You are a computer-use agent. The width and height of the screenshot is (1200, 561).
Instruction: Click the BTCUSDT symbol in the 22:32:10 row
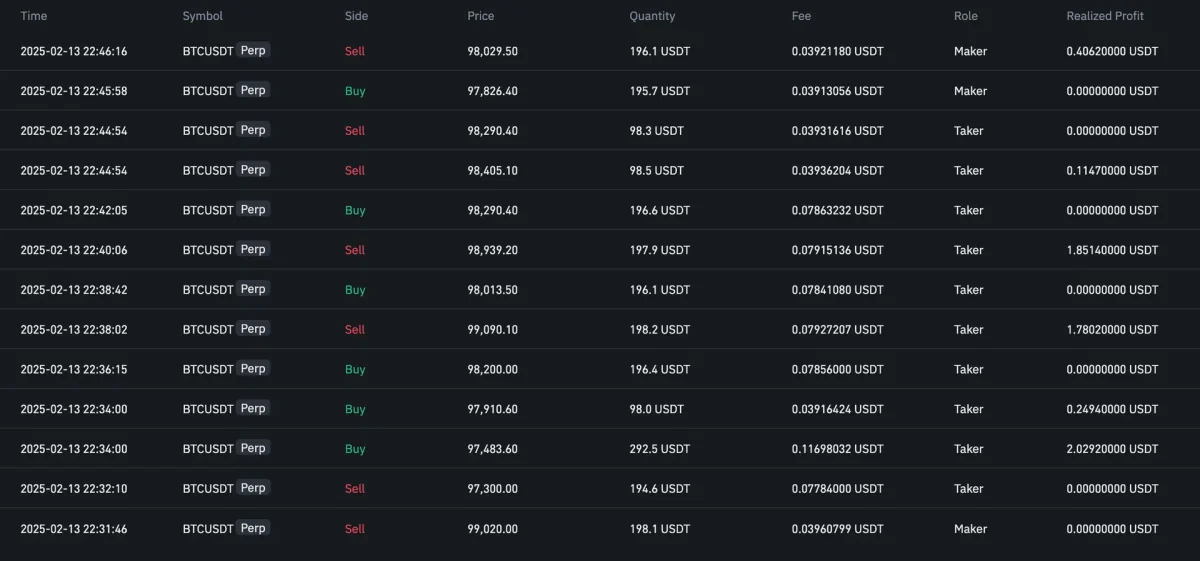tap(208, 489)
